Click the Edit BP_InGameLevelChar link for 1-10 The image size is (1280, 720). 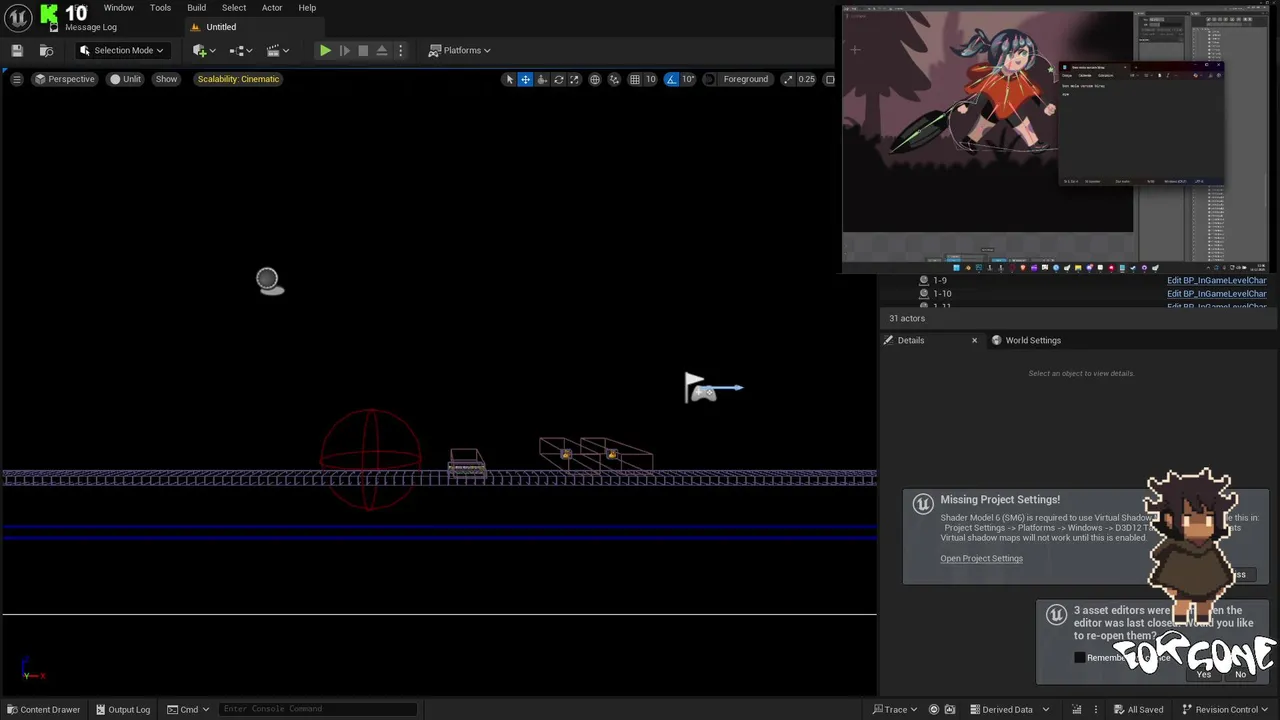pyautogui.click(x=1216, y=294)
